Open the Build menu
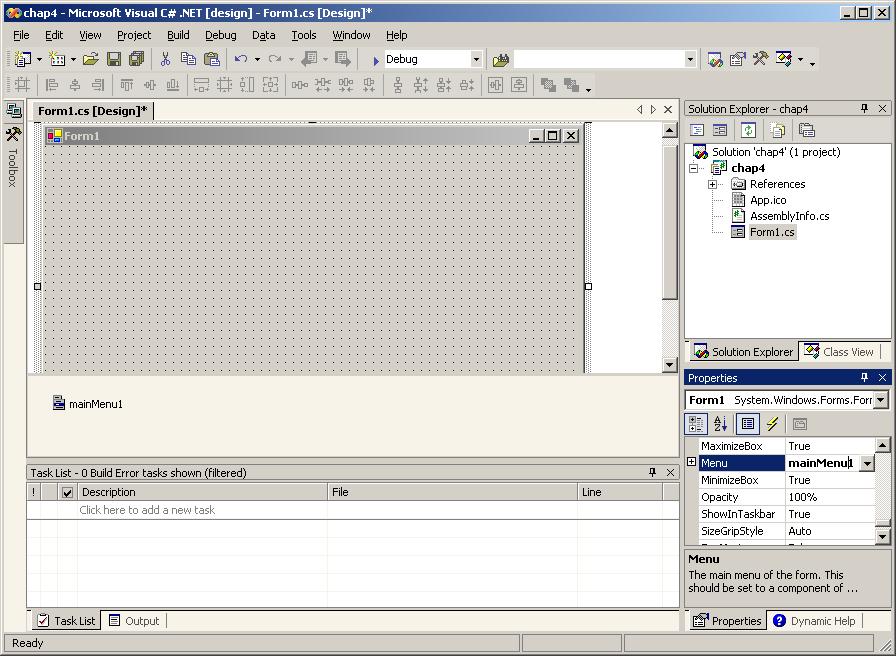 point(178,35)
